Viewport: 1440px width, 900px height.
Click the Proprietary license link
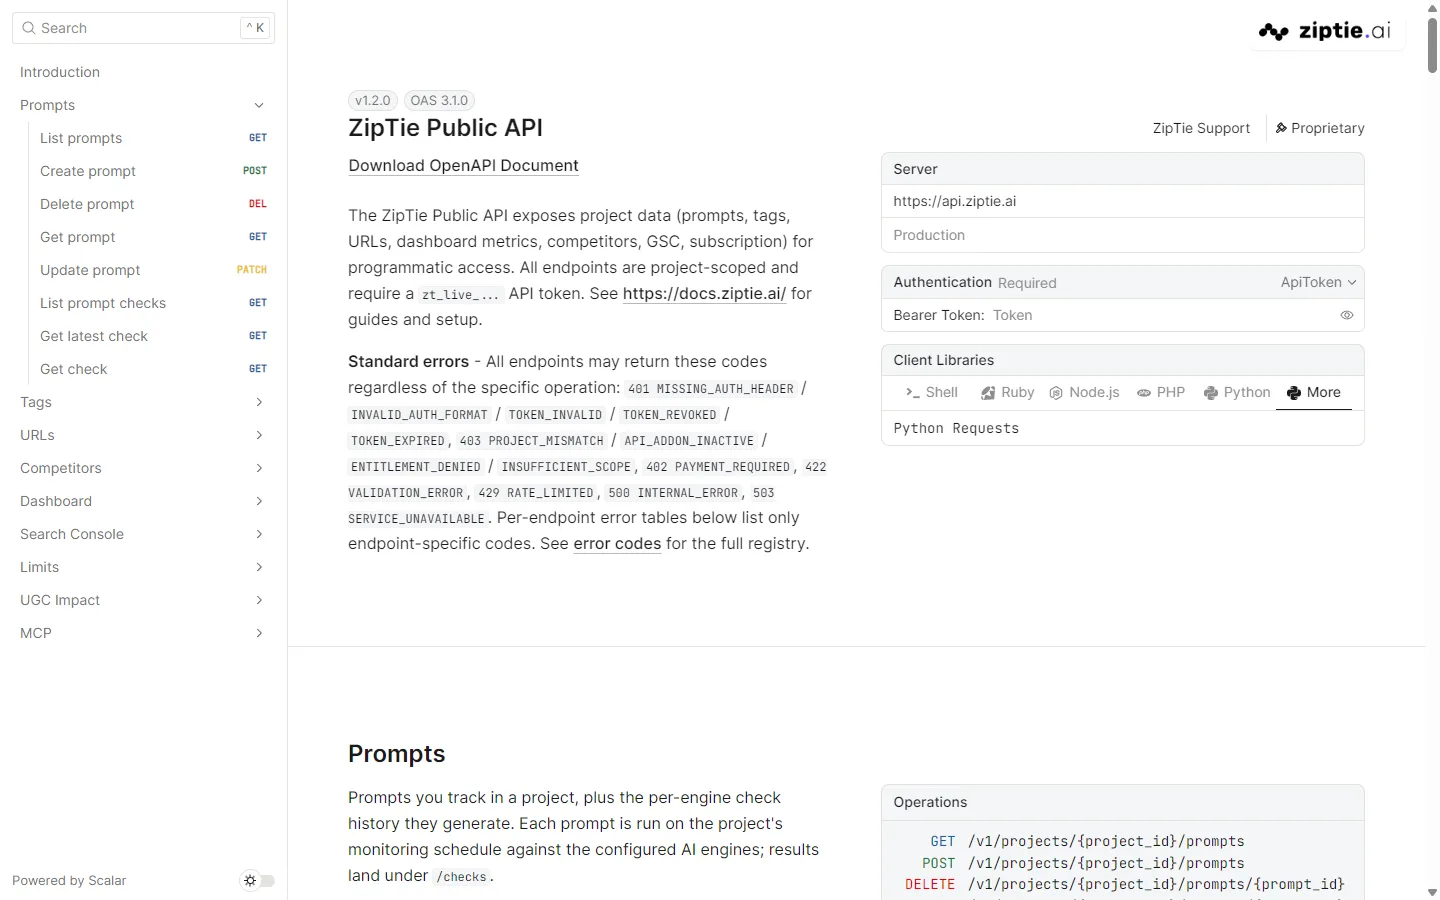click(x=1320, y=128)
